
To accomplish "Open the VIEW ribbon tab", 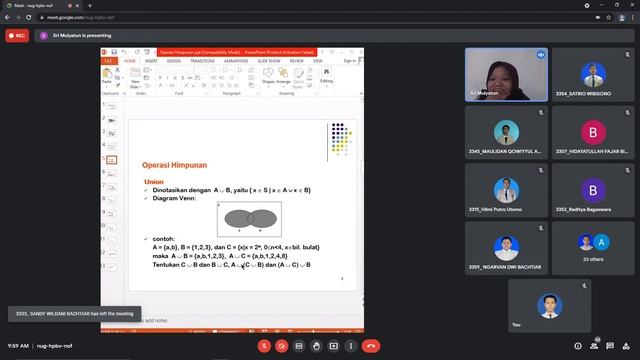I will tap(318, 61).
